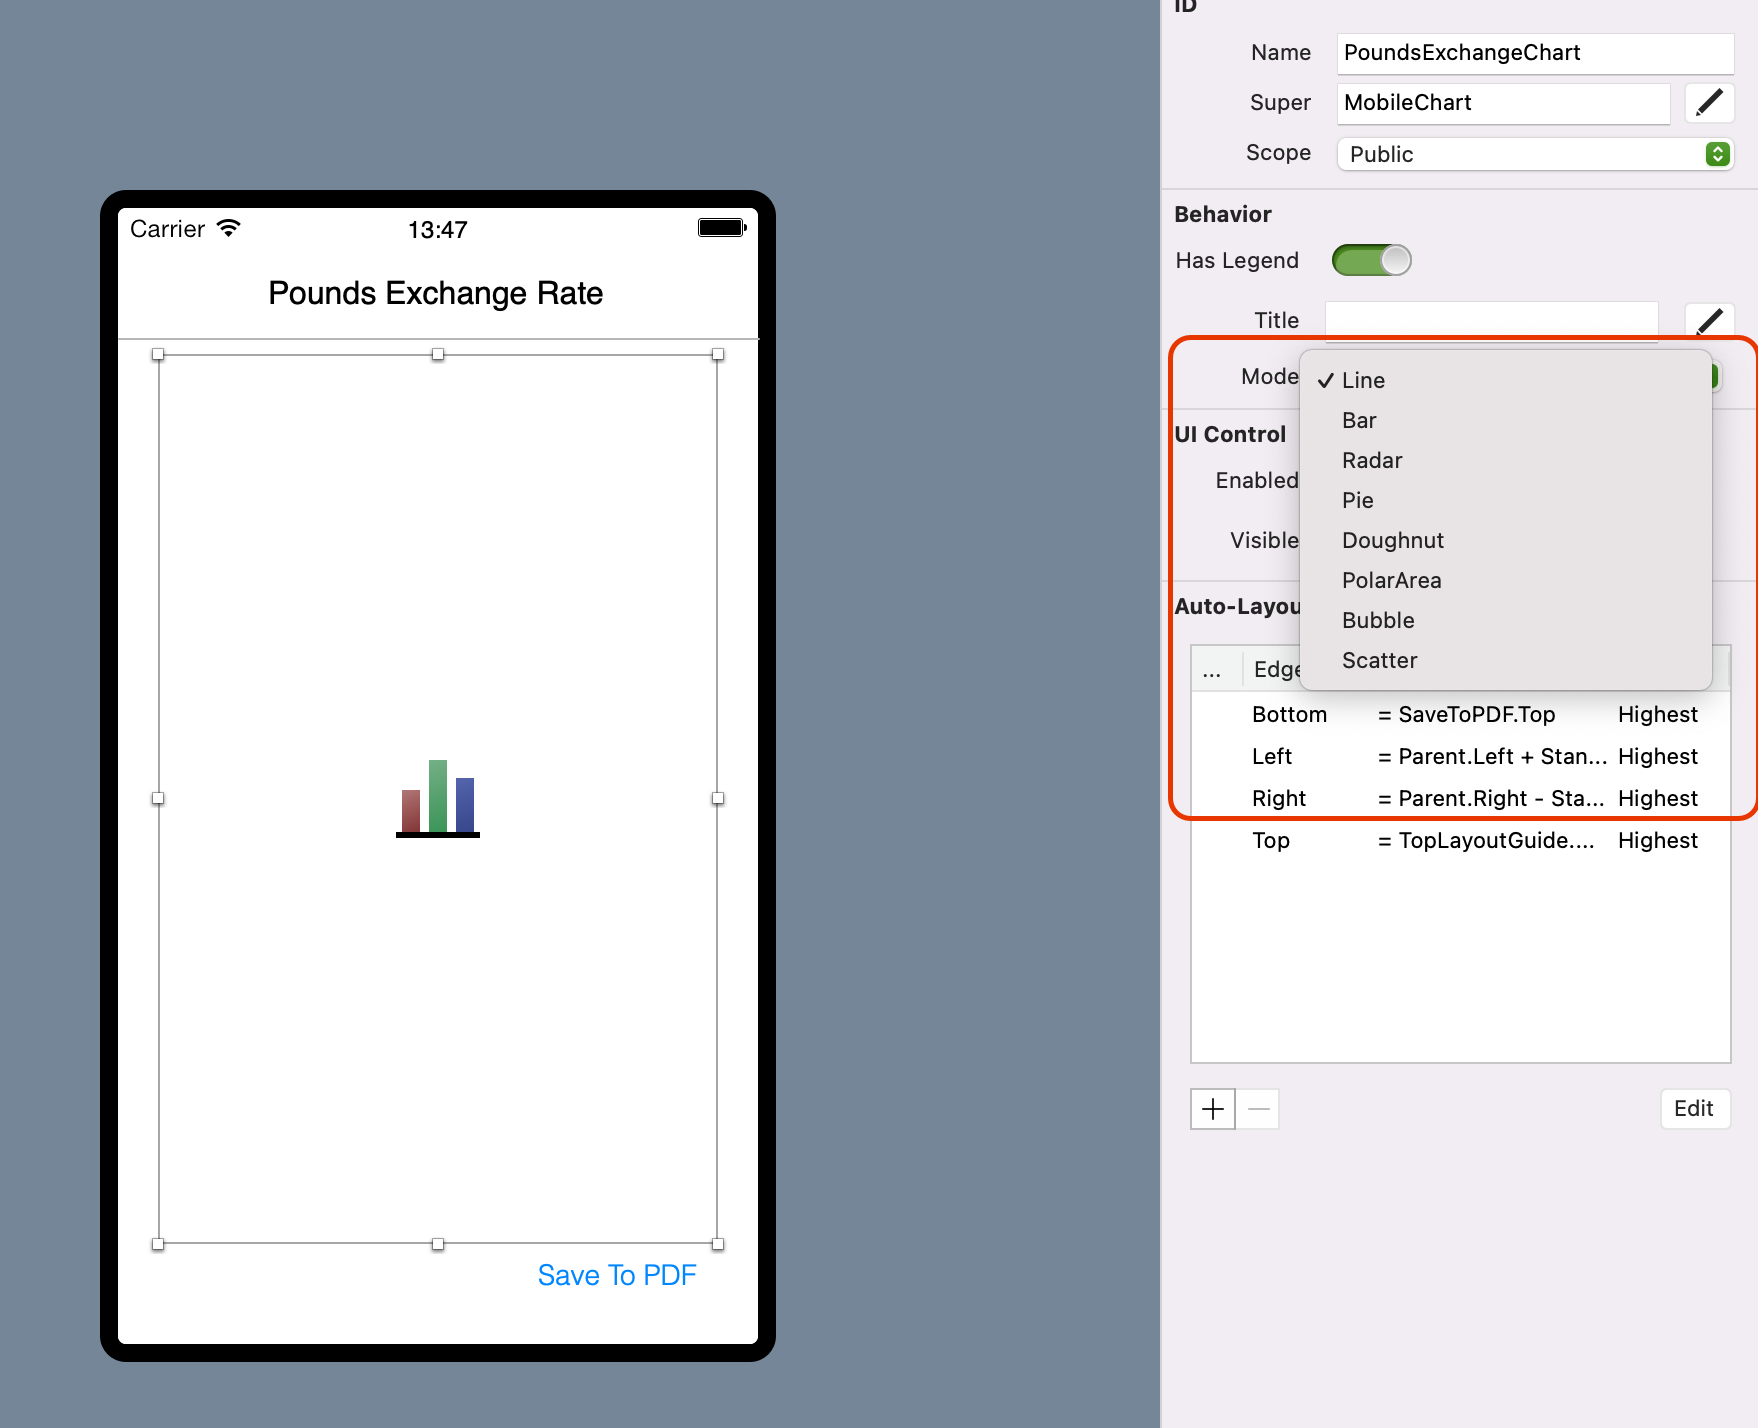The width and height of the screenshot is (1758, 1428).
Task: Re-select the checked Line chart mode
Action: (1362, 380)
